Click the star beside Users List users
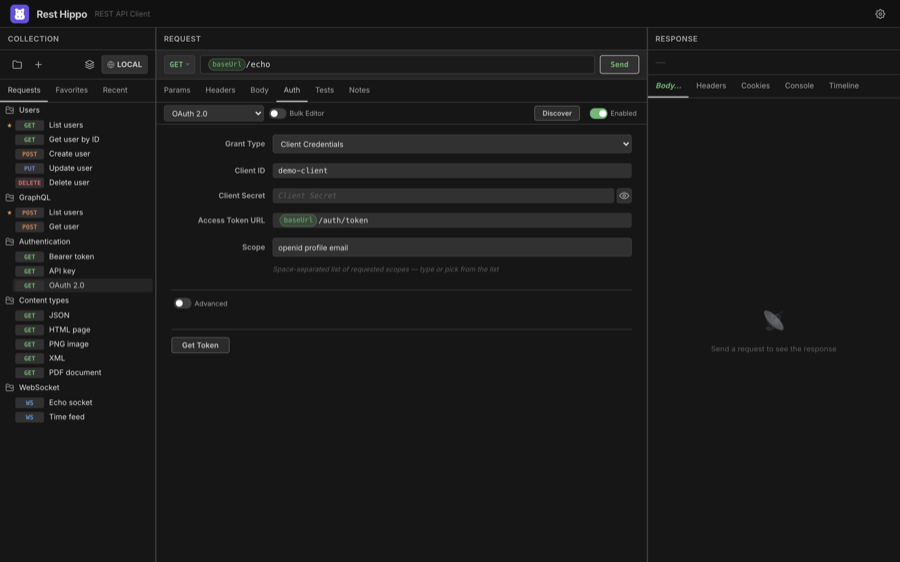 (x=9, y=125)
